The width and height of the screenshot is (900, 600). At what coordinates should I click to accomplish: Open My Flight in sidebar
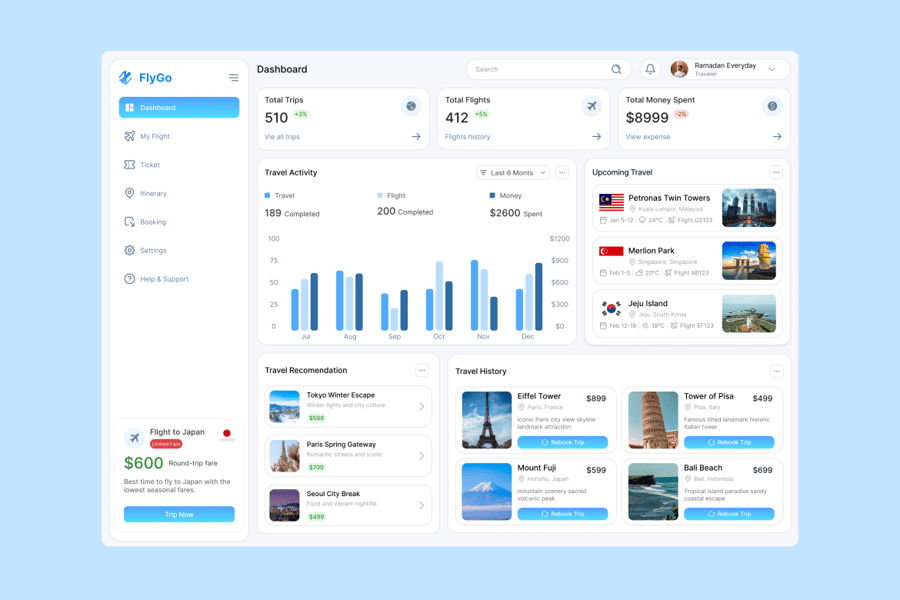[x=155, y=136]
